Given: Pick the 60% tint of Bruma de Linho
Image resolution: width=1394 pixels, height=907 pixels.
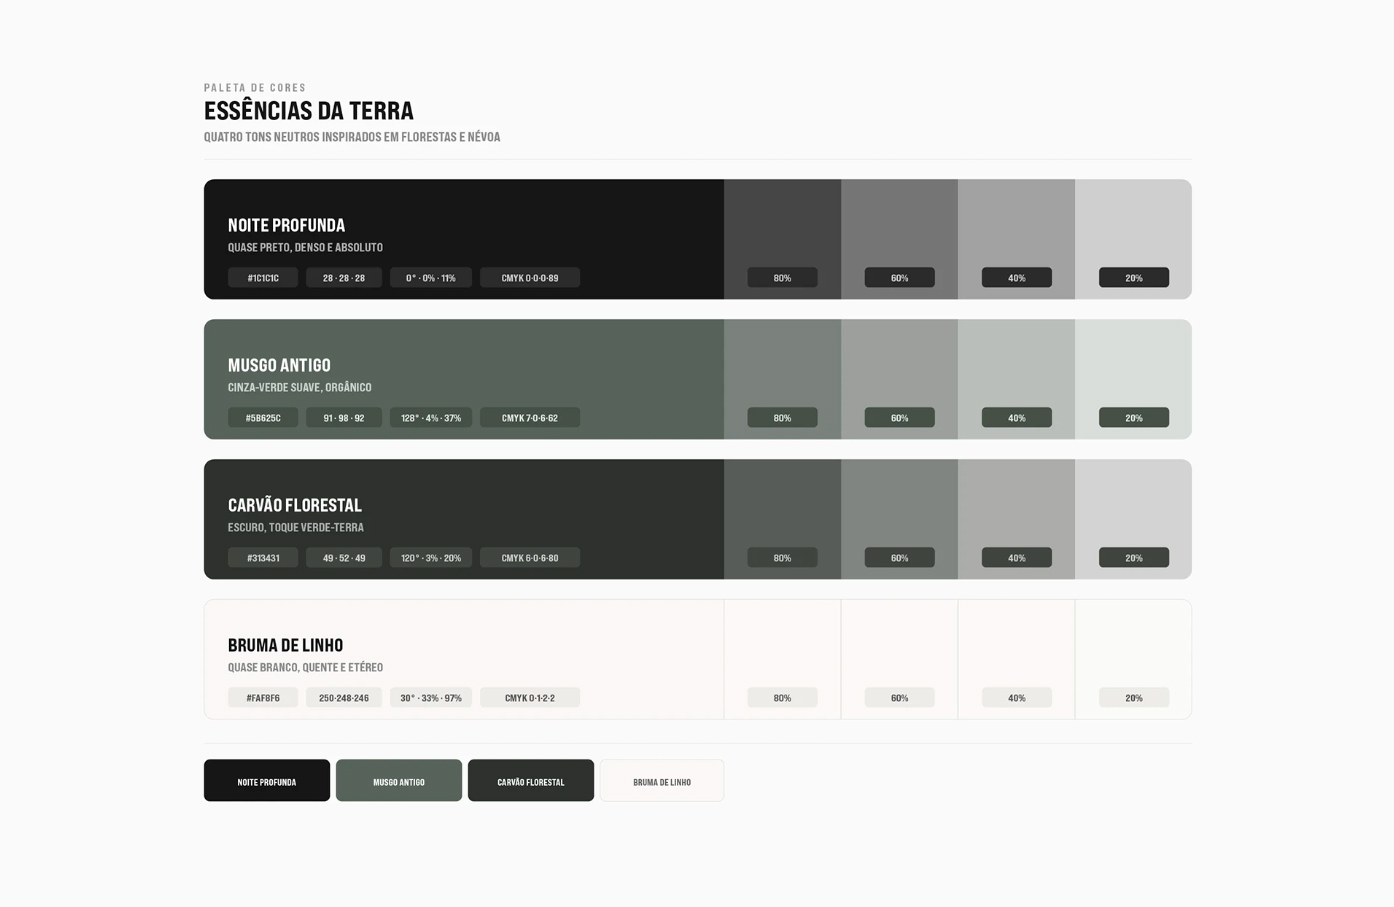Looking at the screenshot, I should 899,659.
